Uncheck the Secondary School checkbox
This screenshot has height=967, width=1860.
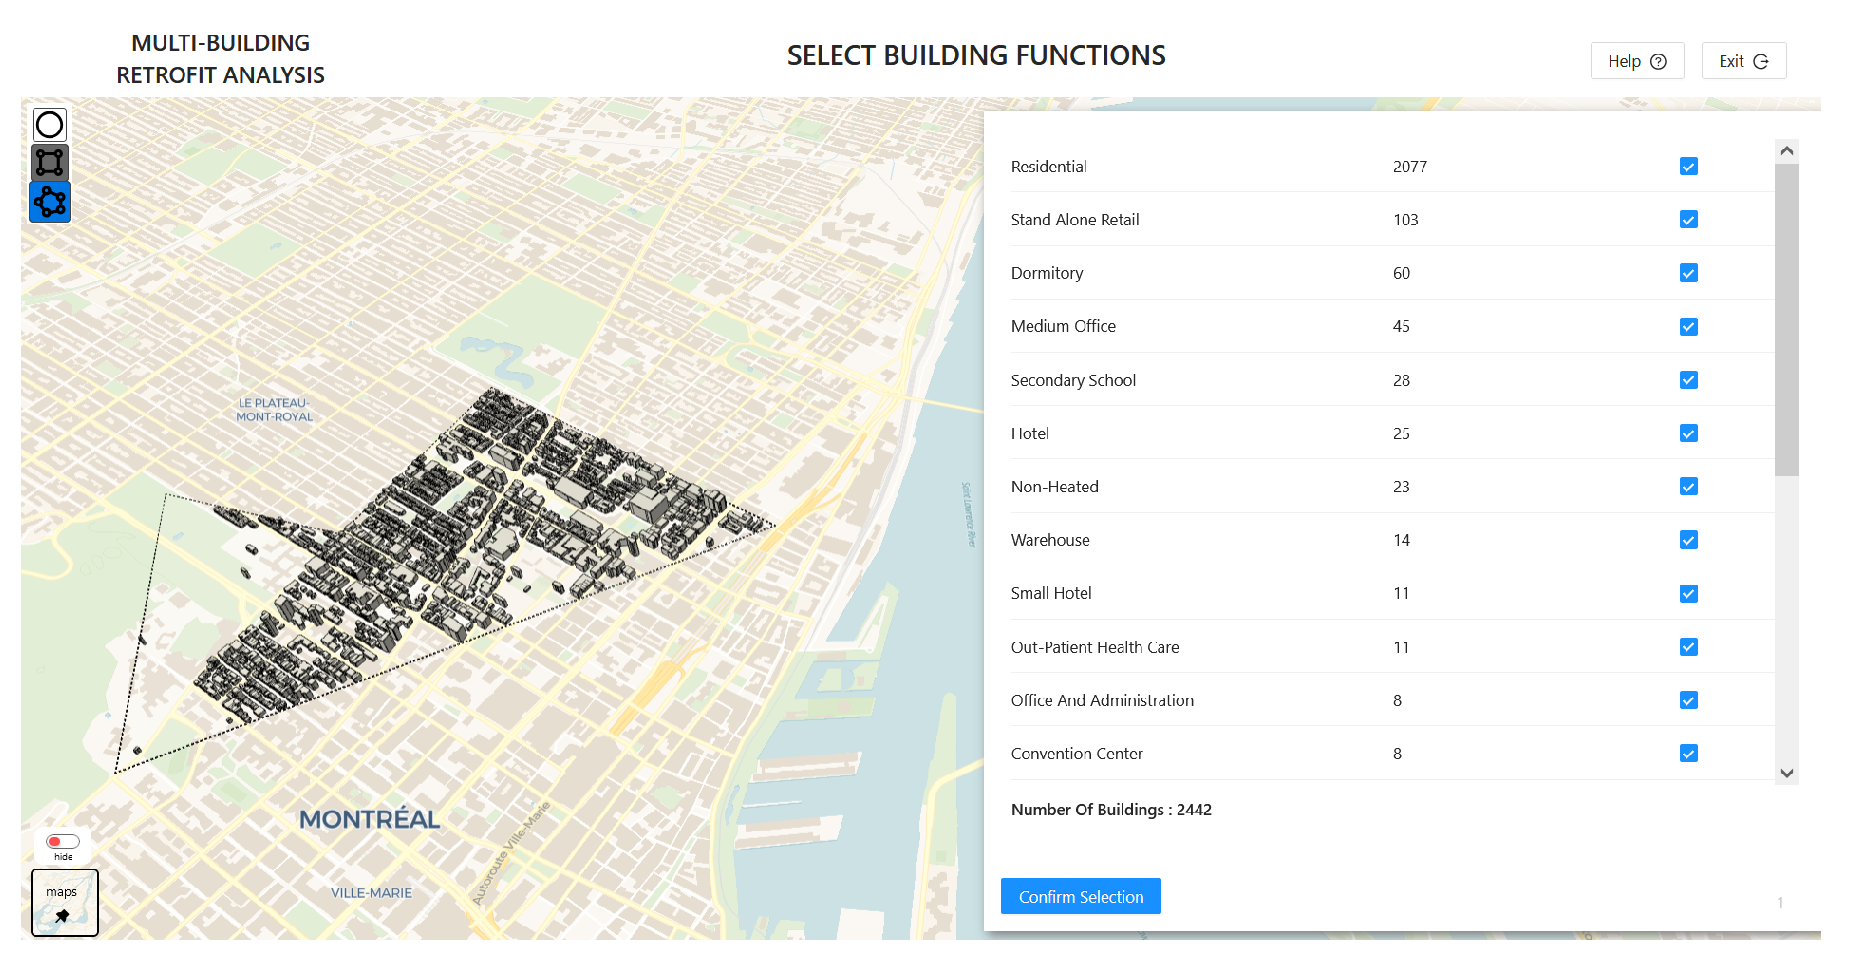[1688, 380]
